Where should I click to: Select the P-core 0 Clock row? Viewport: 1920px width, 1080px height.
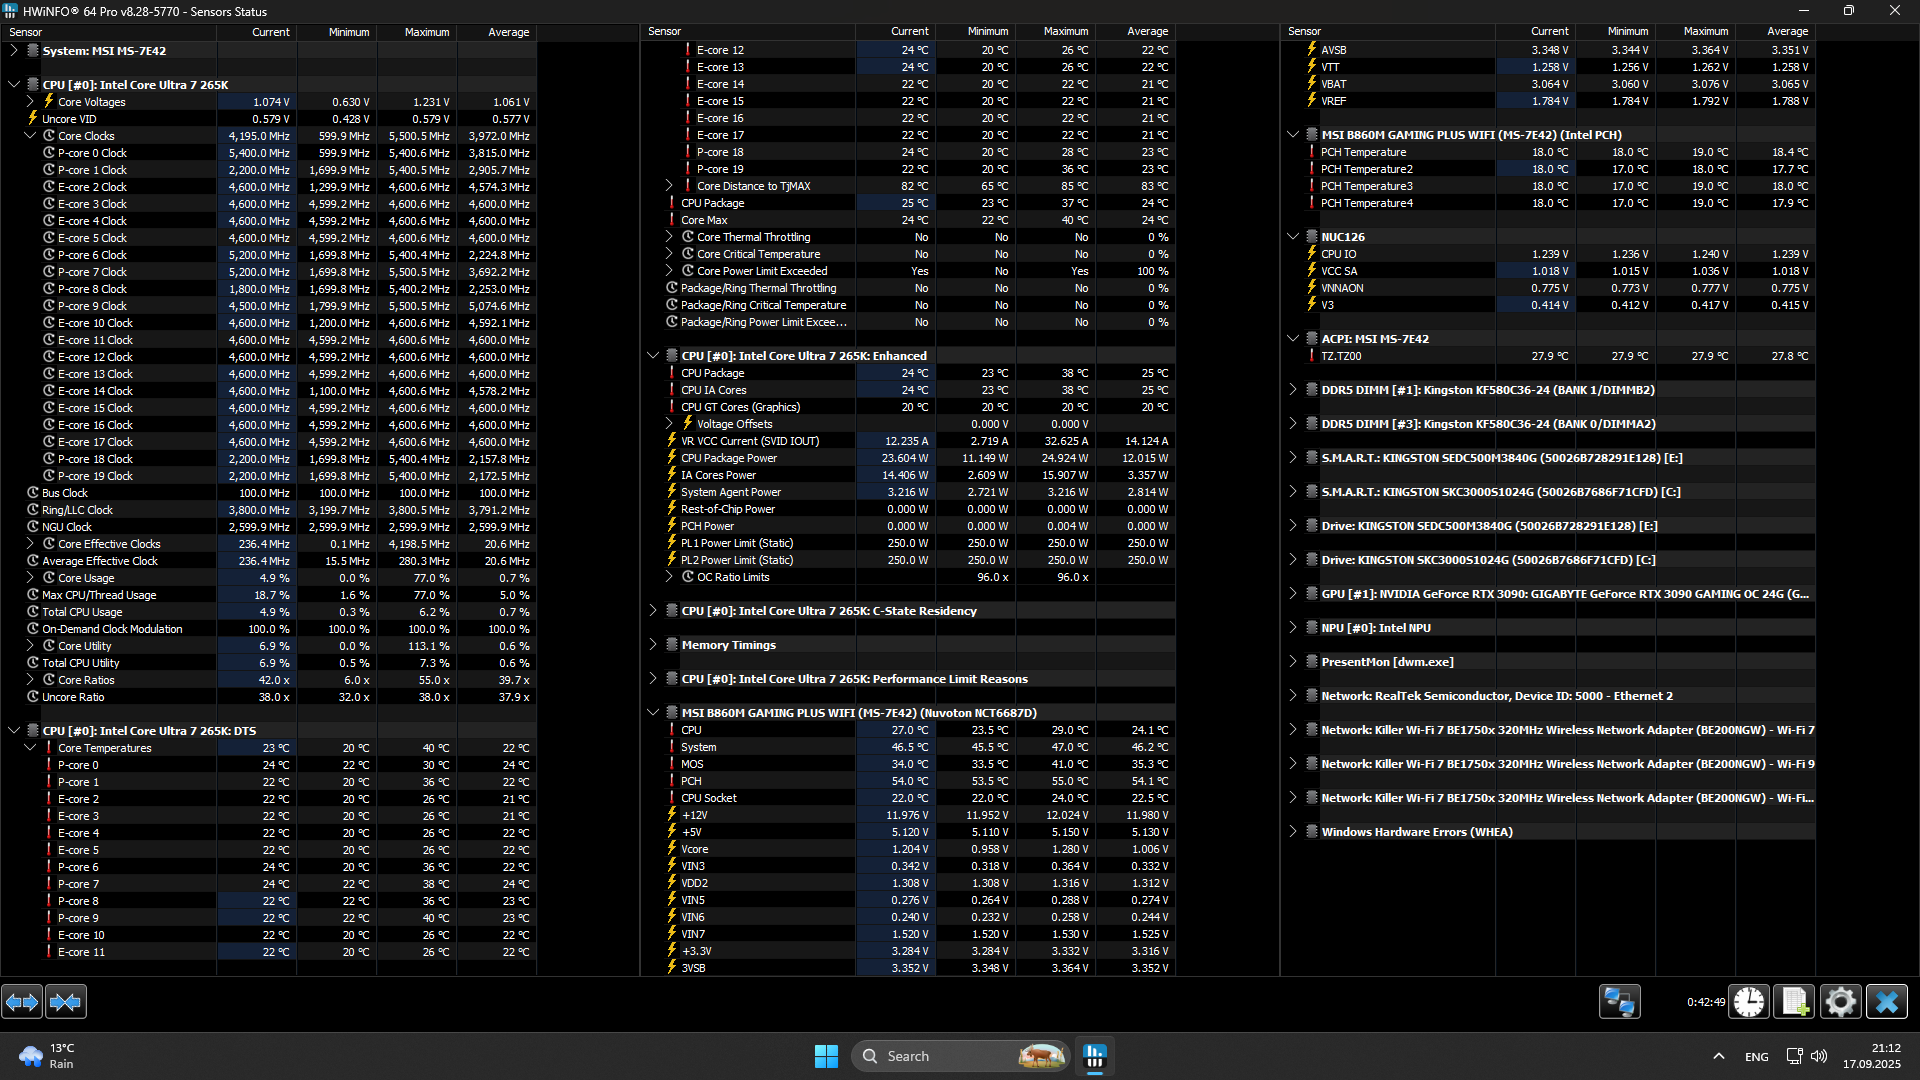coord(92,153)
